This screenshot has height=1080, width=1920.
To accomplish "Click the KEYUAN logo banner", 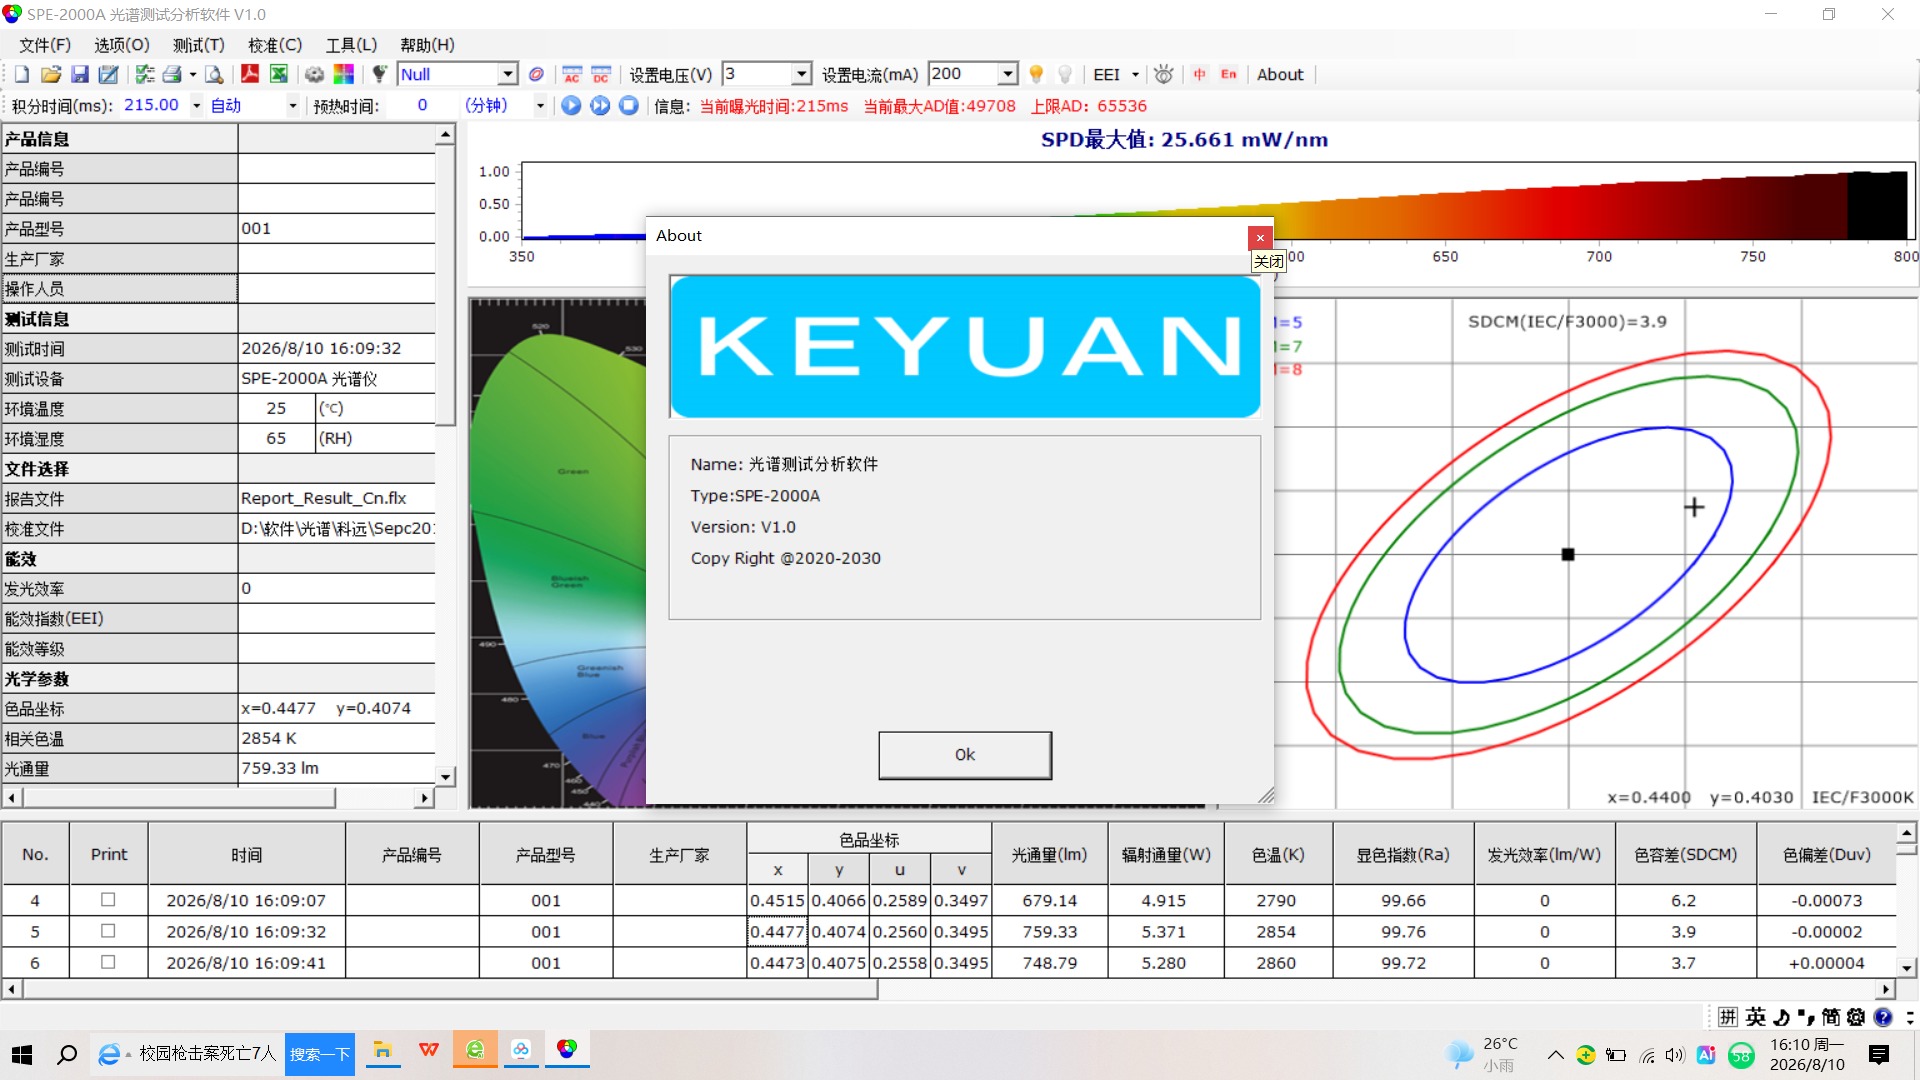I will tap(965, 347).
